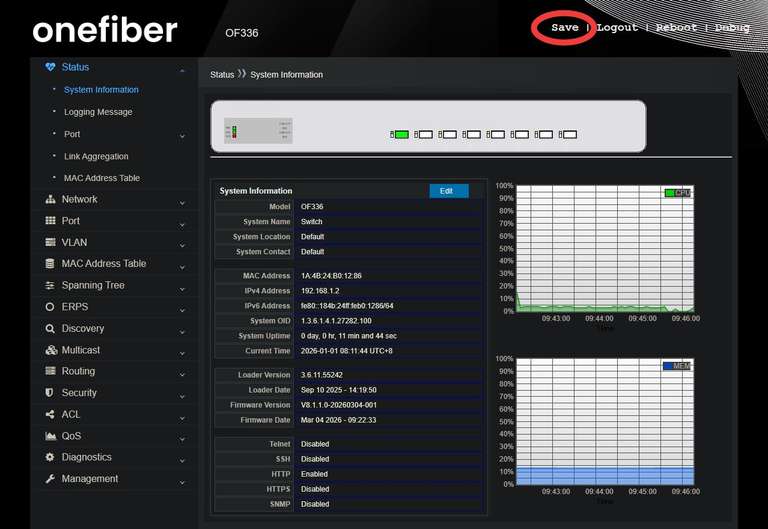This screenshot has height=529, width=768.
Task: Click the Security shield icon
Action: point(49,393)
